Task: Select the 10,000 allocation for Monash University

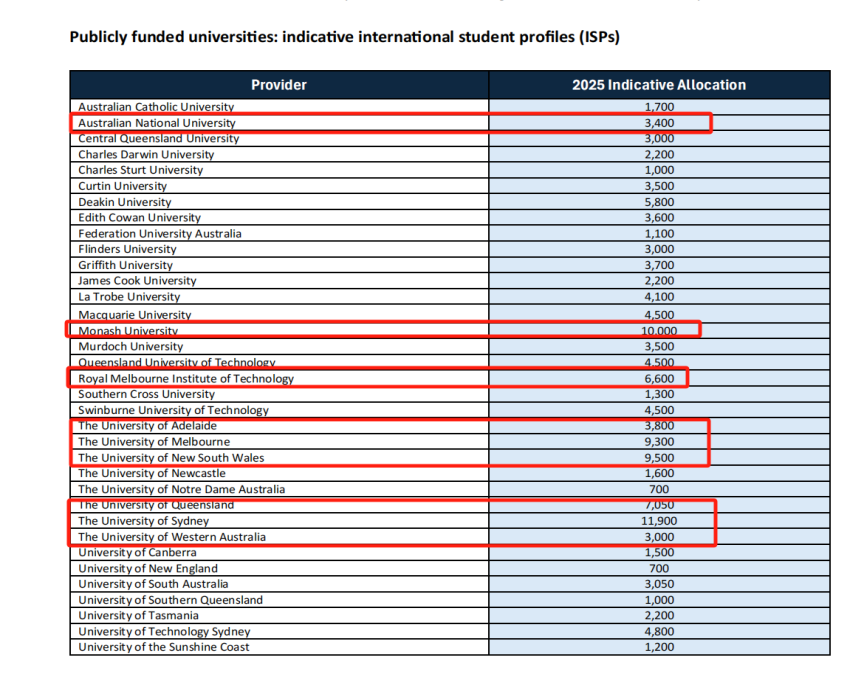Action: pos(659,330)
